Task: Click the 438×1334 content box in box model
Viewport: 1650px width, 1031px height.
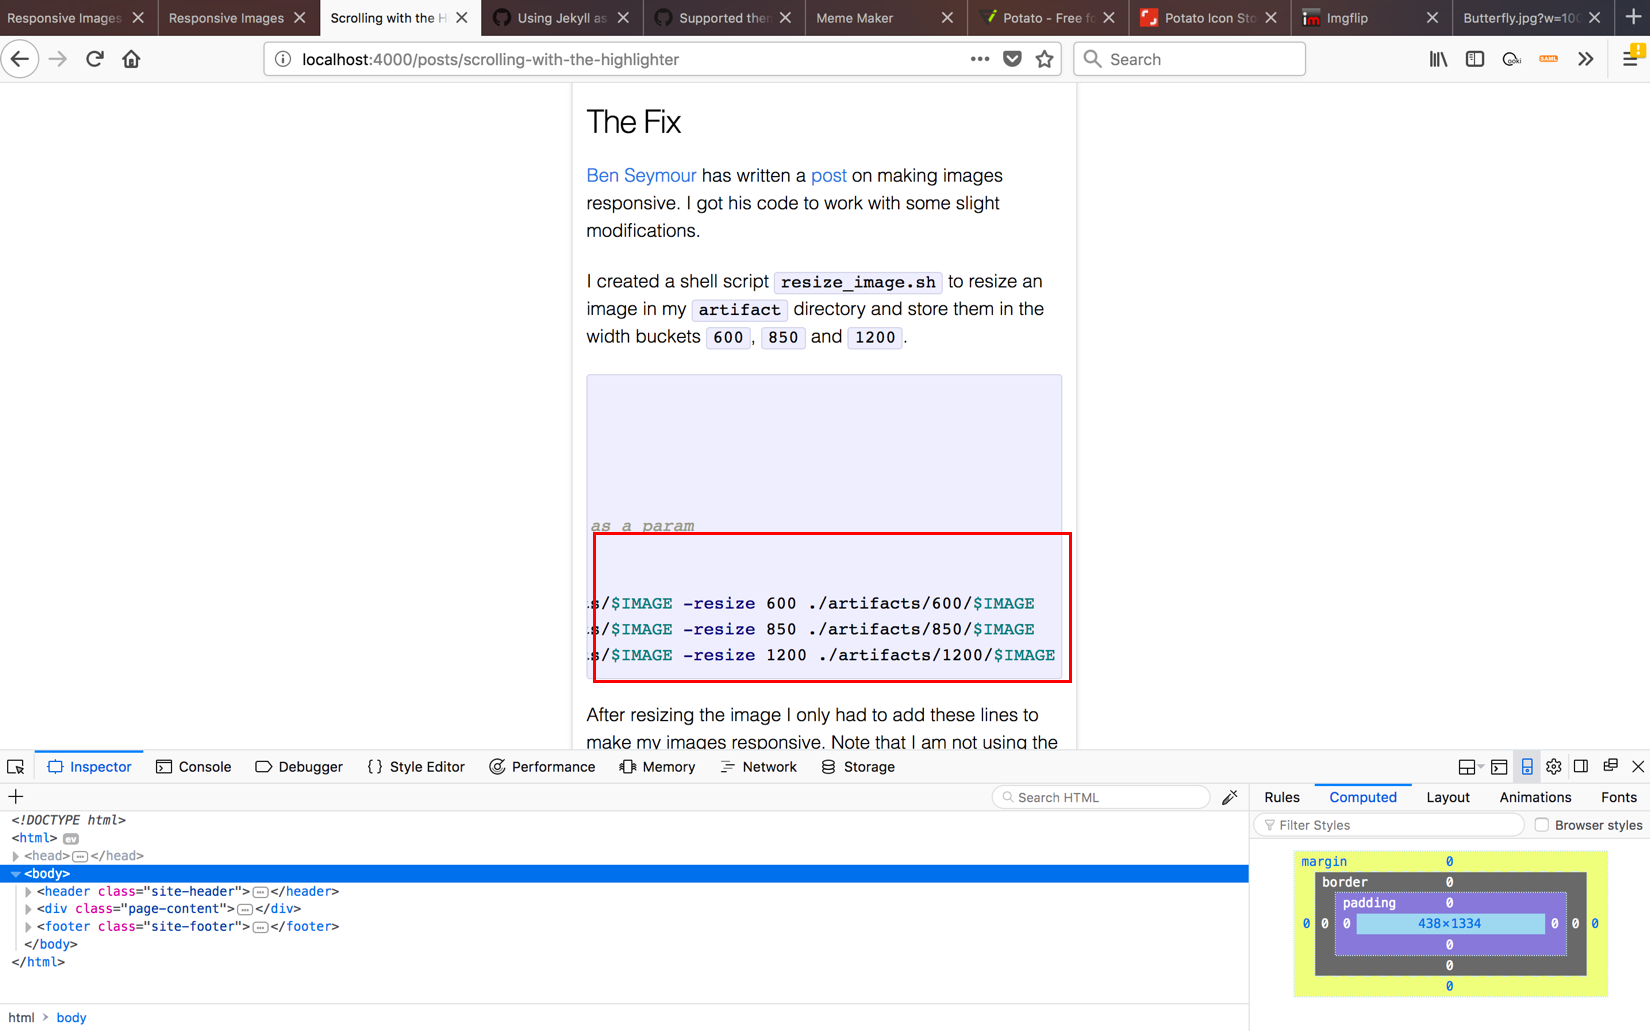Action: click(x=1449, y=924)
